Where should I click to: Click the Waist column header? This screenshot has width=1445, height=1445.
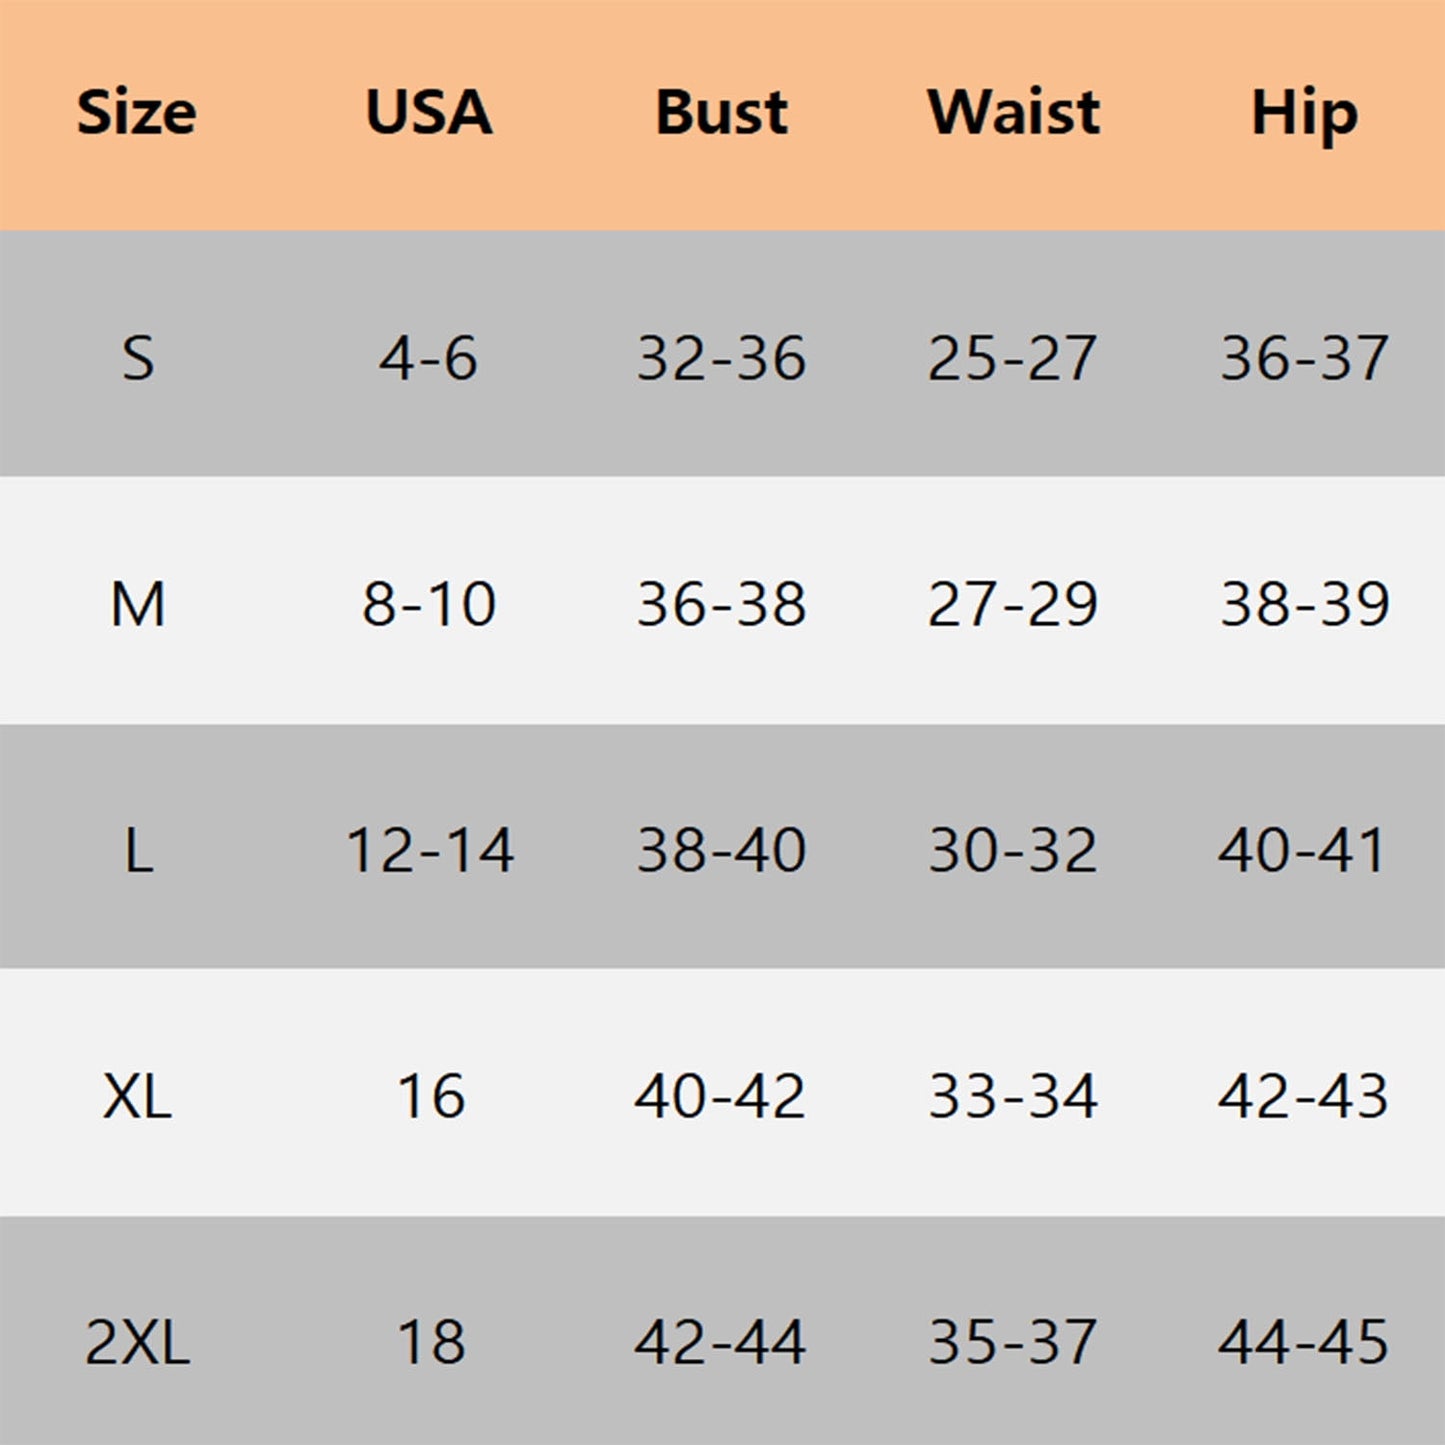tap(1013, 112)
